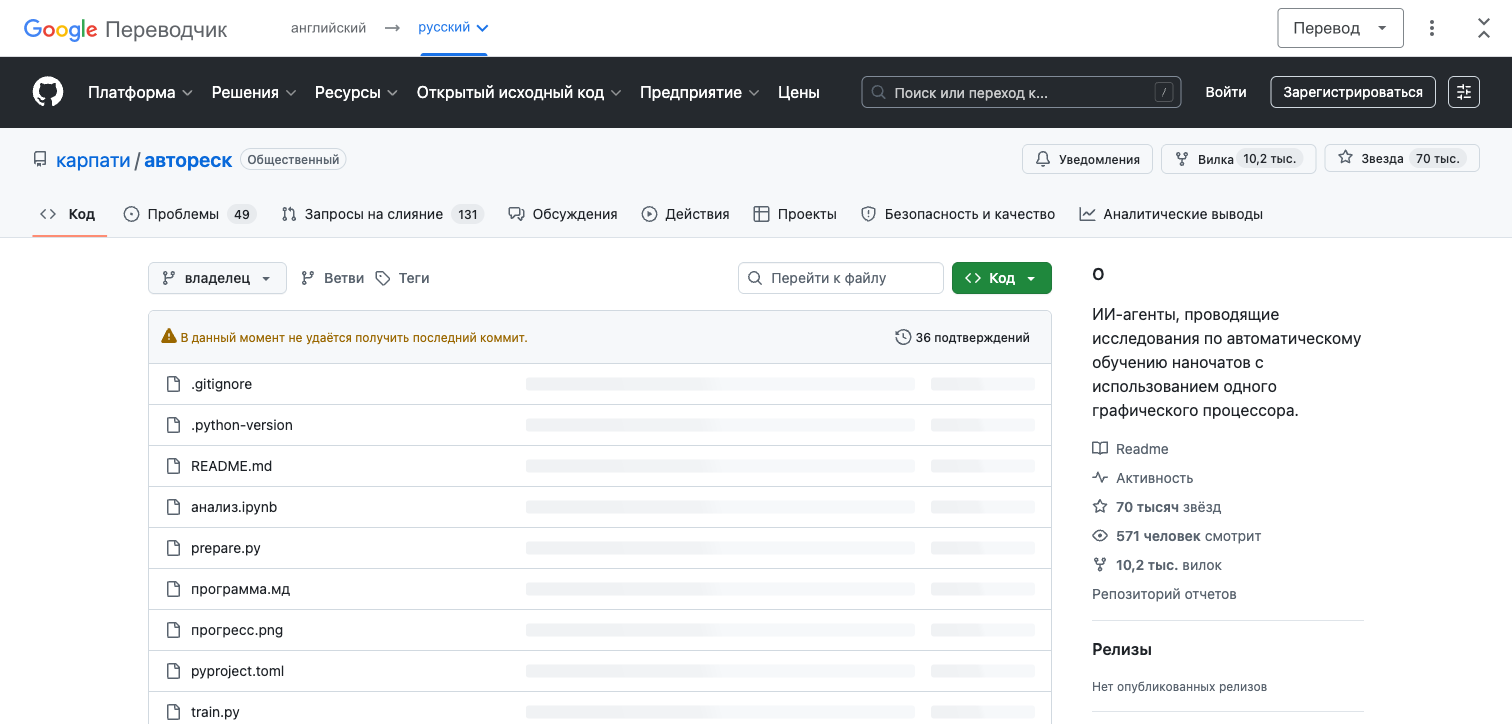Open the Безопасность и качество tab
Screen dimensions: 1512x724
point(958,214)
